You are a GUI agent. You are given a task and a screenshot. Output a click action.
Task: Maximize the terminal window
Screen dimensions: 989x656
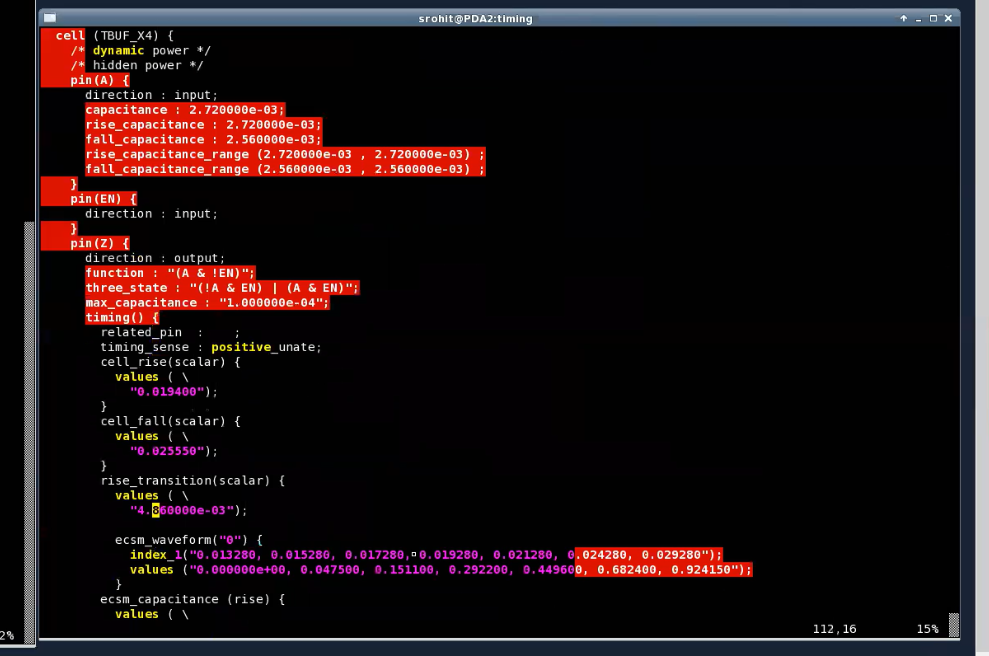pos(933,18)
